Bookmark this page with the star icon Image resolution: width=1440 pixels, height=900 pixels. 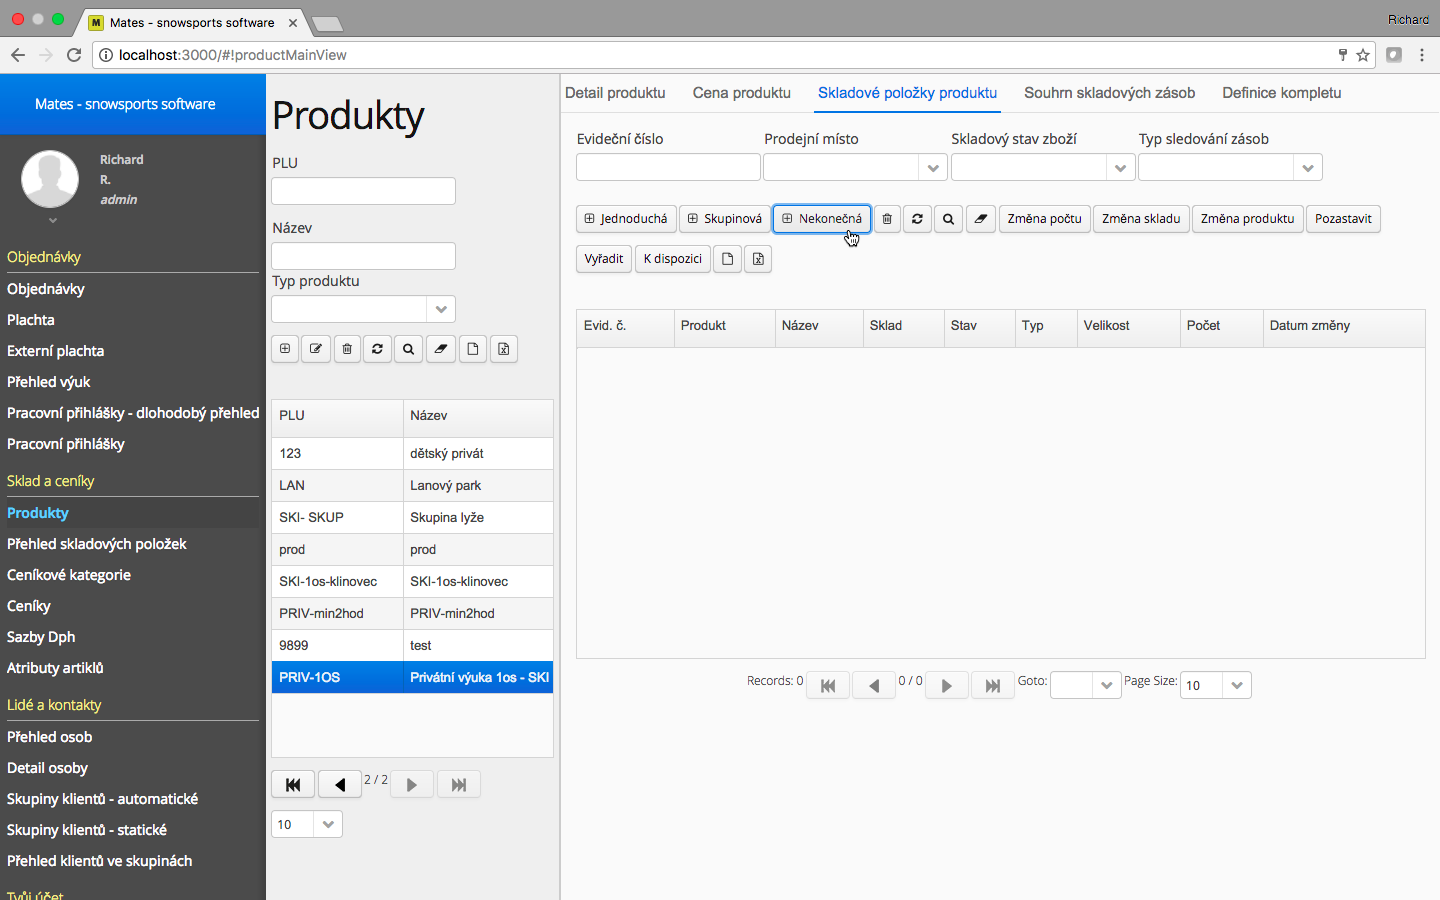tap(1363, 55)
